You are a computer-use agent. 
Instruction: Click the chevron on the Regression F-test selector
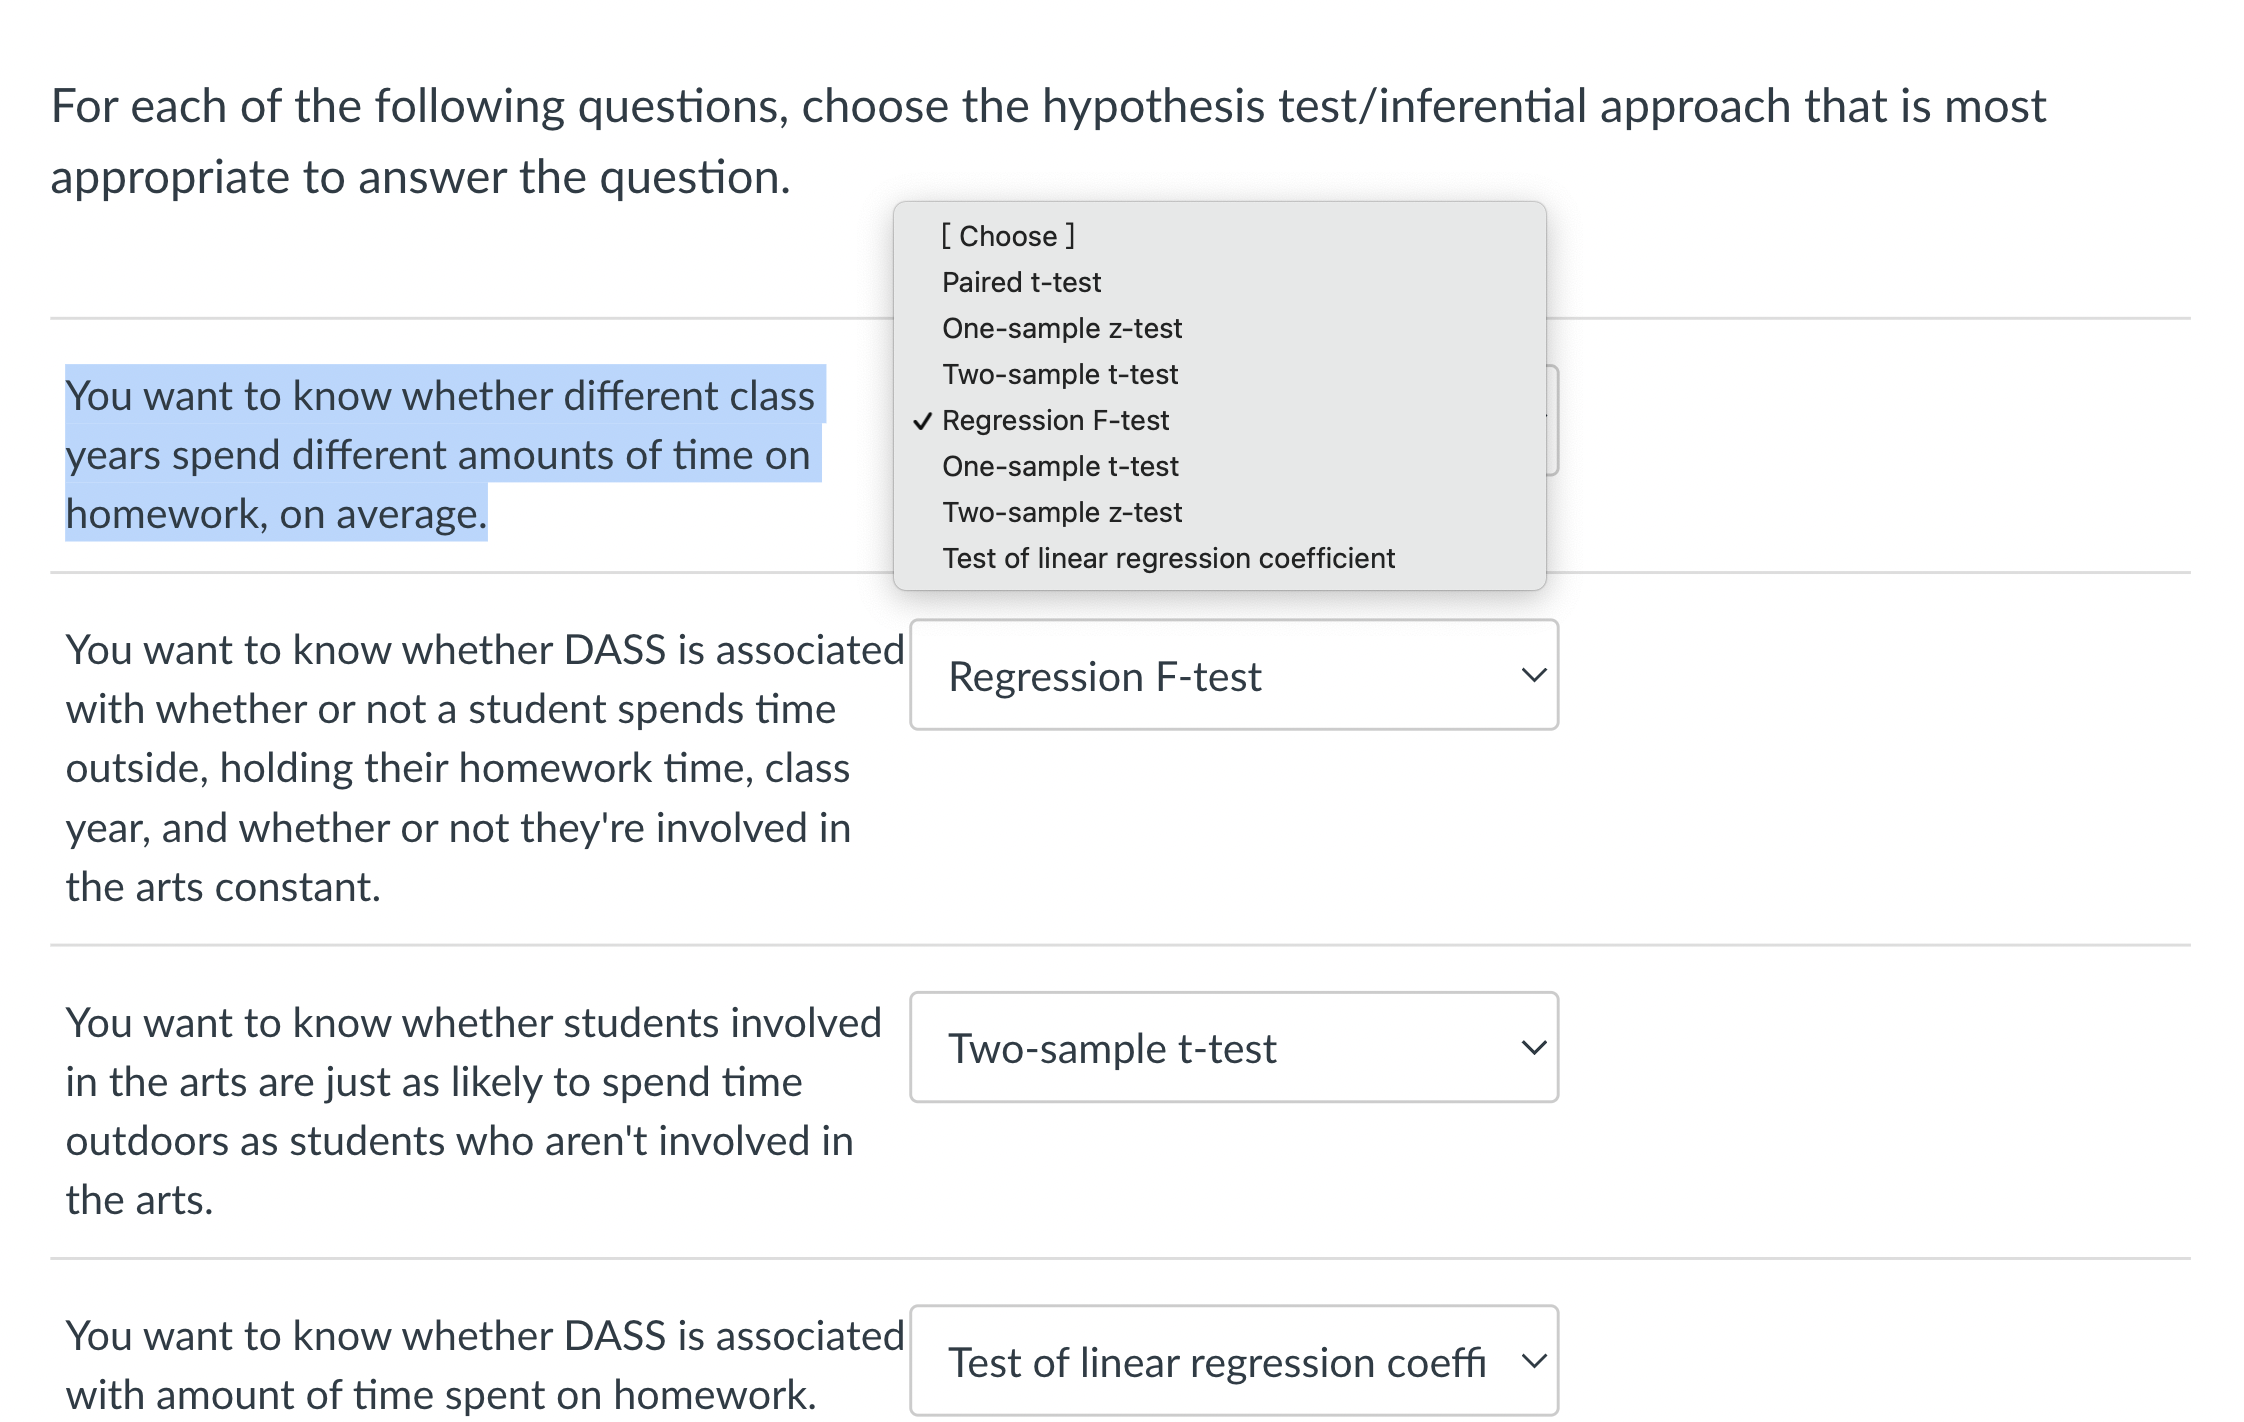click(x=1537, y=676)
